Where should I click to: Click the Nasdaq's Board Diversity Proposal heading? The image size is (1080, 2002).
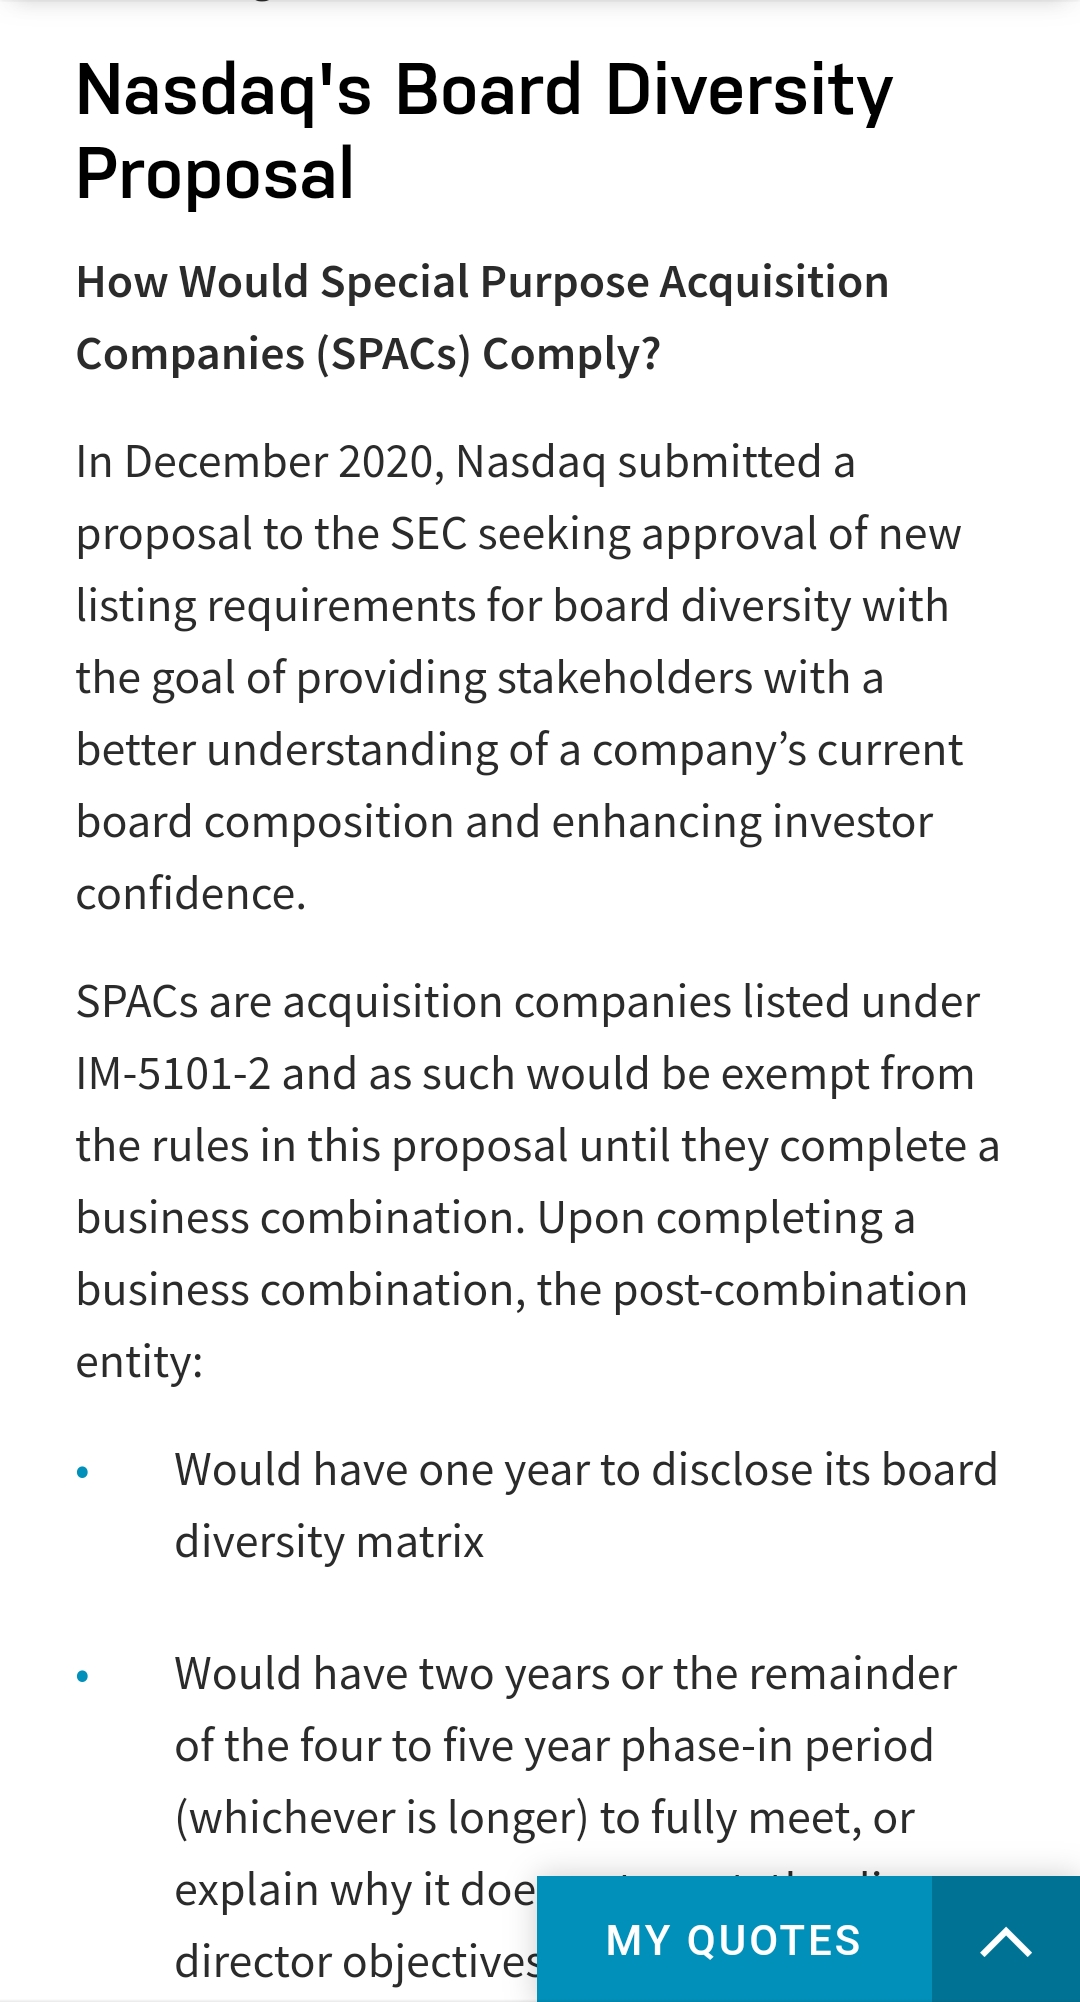pyautogui.click(x=484, y=131)
